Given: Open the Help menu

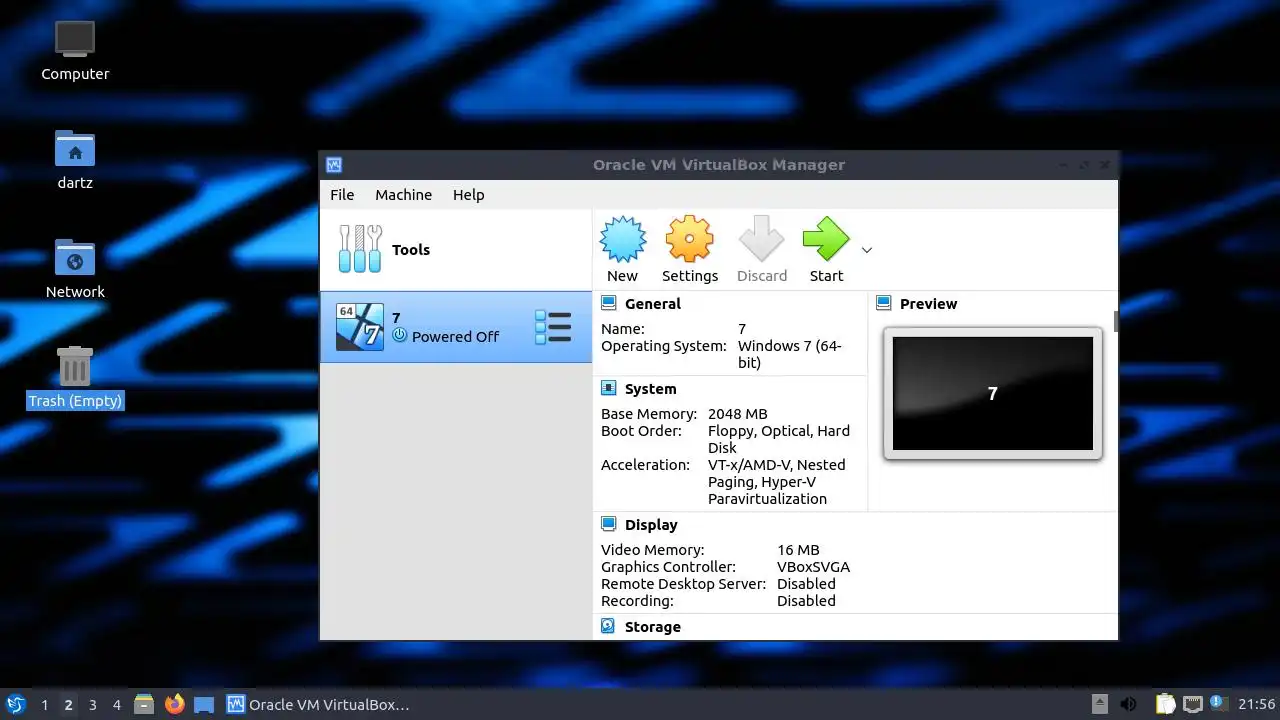Looking at the screenshot, I should (x=468, y=195).
